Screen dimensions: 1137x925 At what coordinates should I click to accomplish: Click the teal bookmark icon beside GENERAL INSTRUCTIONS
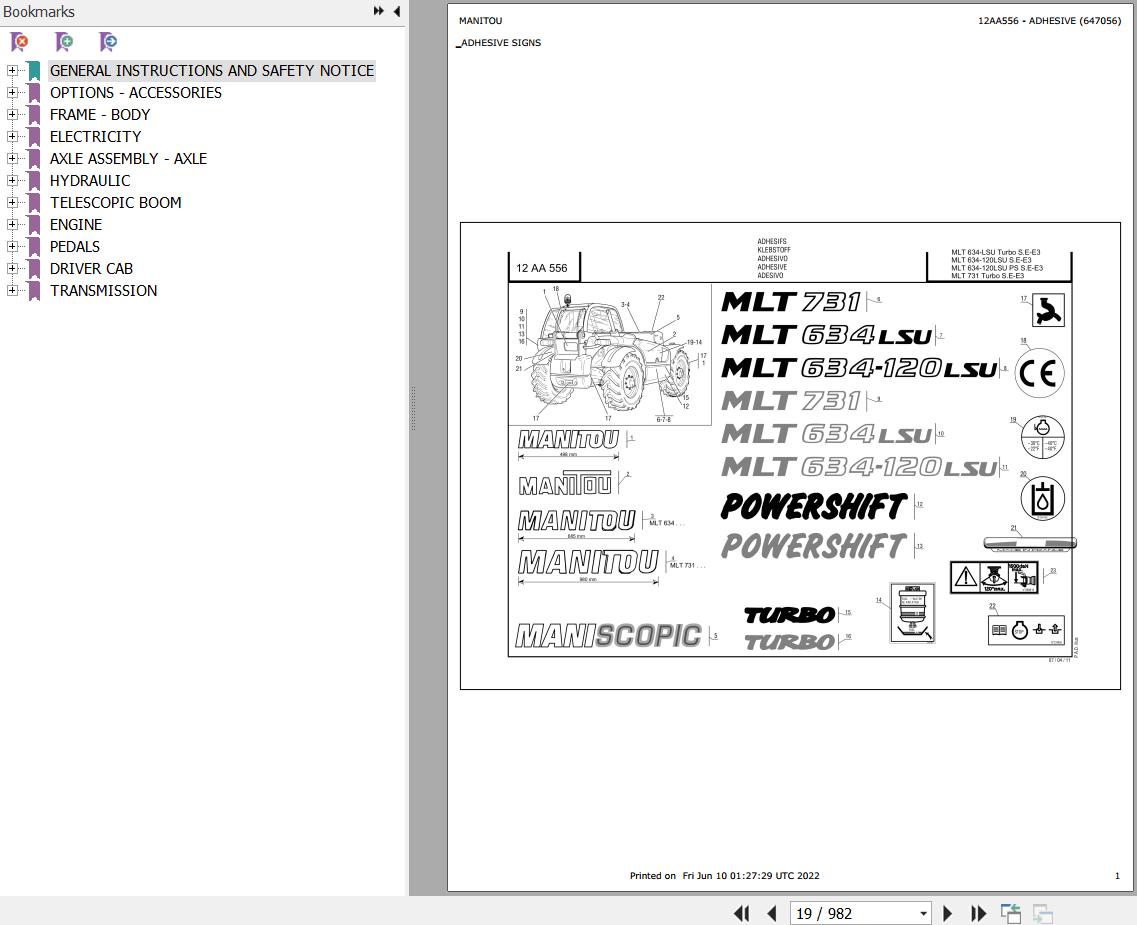pyautogui.click(x=33, y=71)
